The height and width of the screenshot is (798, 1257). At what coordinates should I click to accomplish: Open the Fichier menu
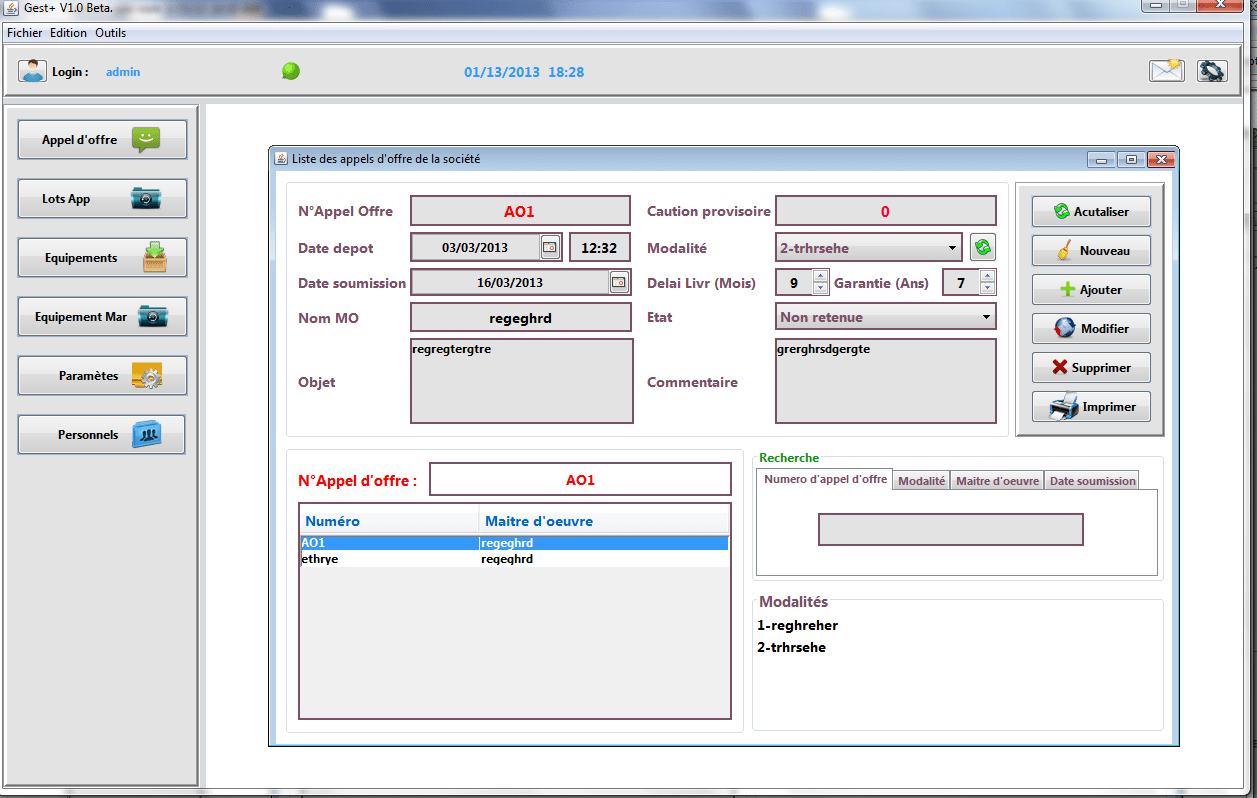click(x=25, y=33)
